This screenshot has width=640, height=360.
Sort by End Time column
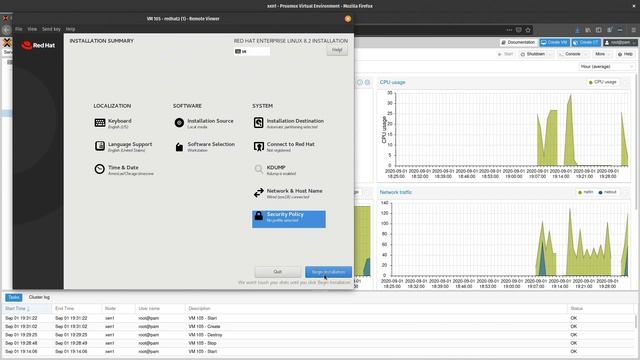tap(77, 309)
